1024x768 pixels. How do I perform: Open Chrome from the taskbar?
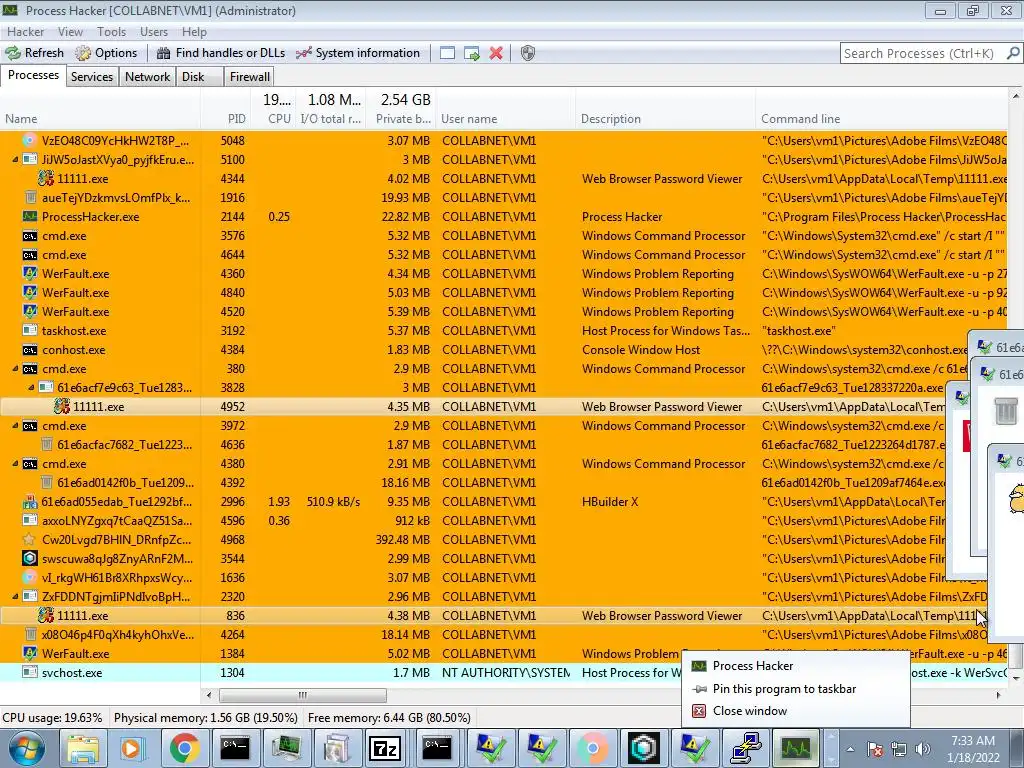(x=185, y=748)
